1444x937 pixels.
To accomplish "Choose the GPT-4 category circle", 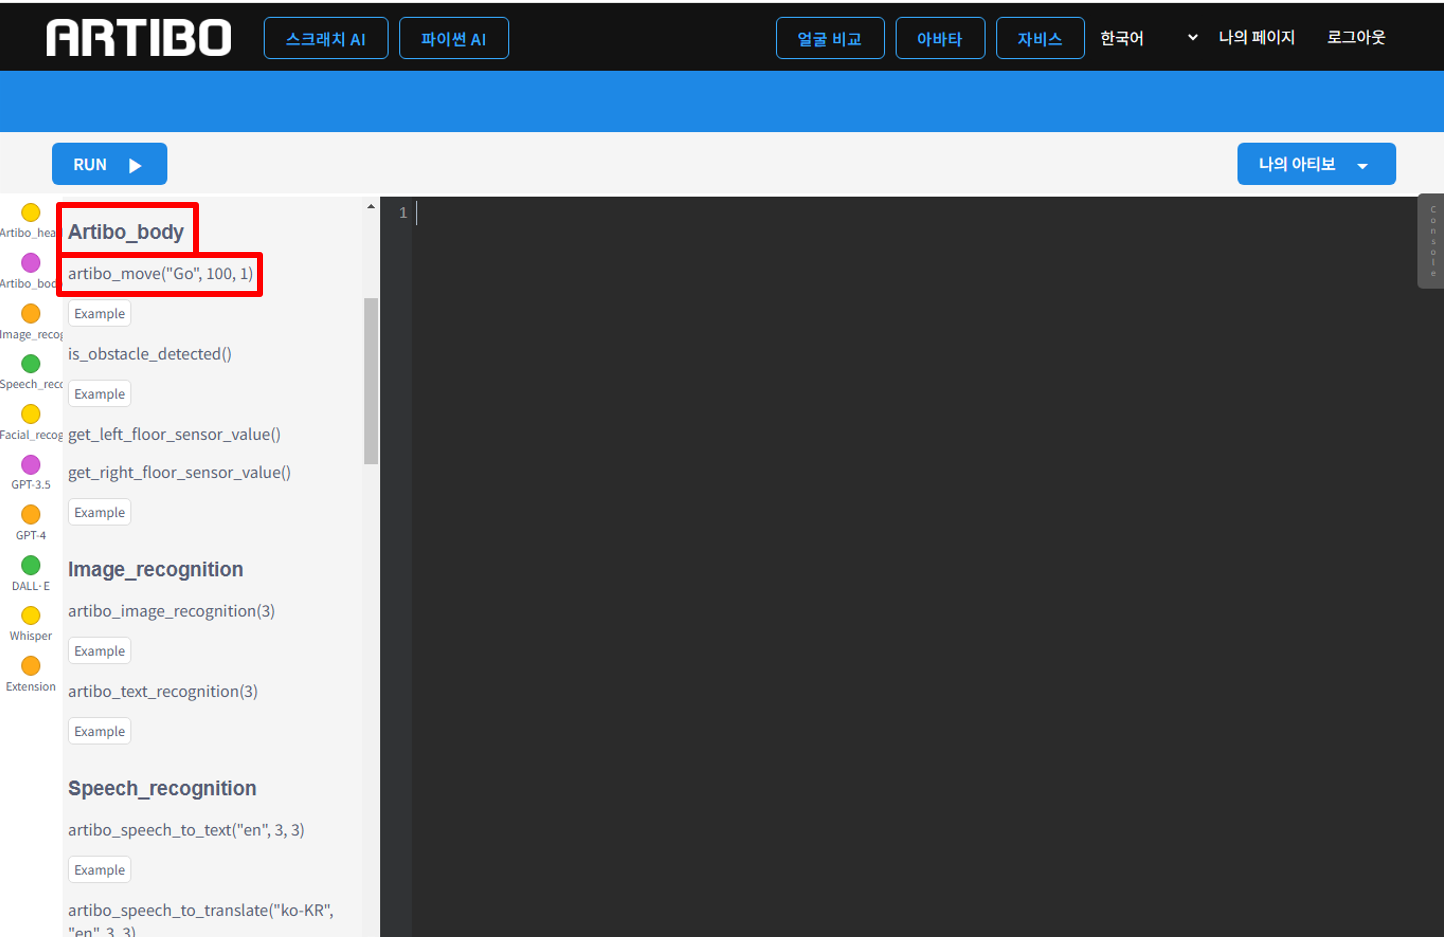I will [31, 514].
